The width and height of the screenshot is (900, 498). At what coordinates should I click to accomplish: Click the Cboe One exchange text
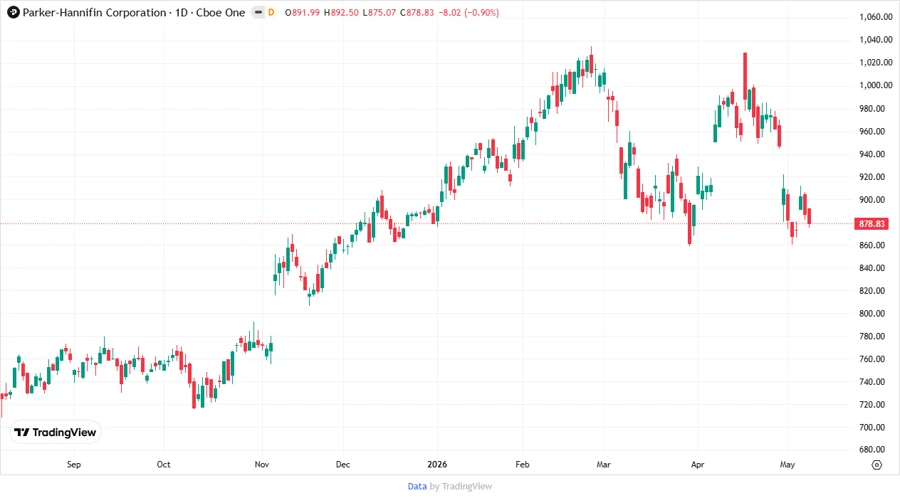(x=220, y=12)
